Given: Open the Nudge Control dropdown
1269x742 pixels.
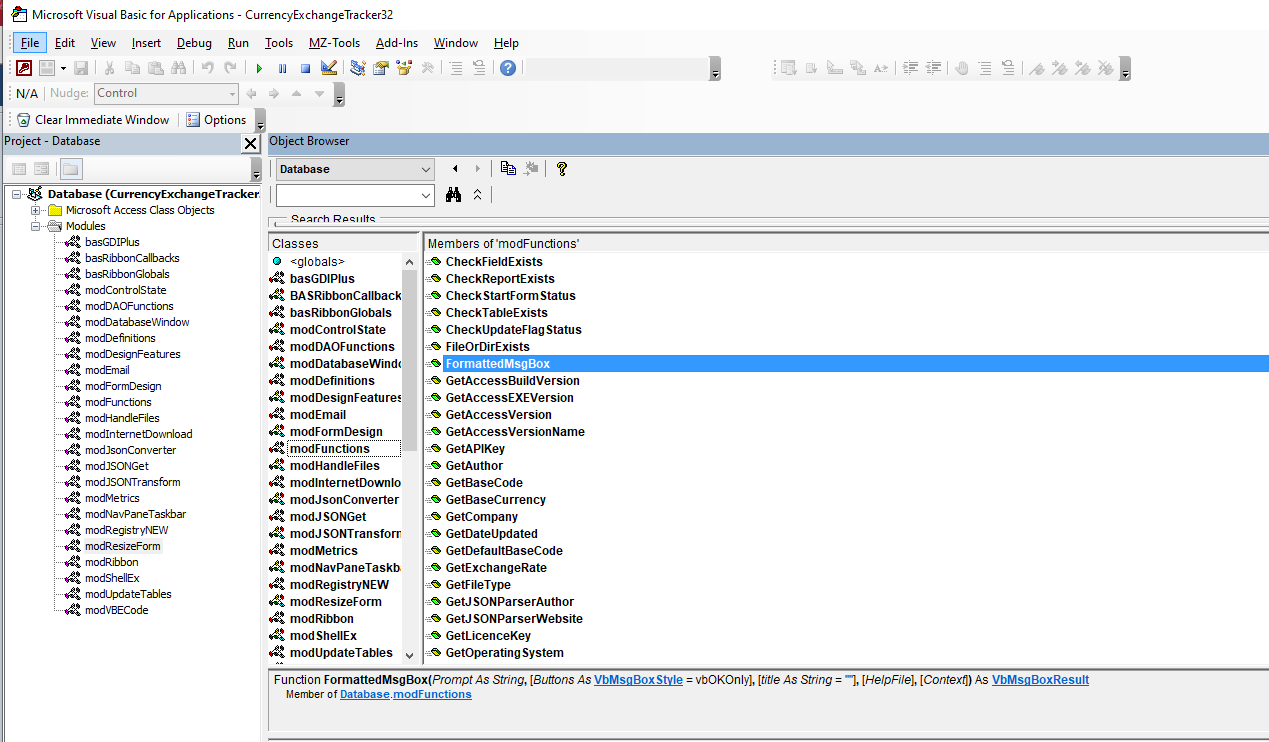Looking at the screenshot, I should pyautogui.click(x=232, y=93).
